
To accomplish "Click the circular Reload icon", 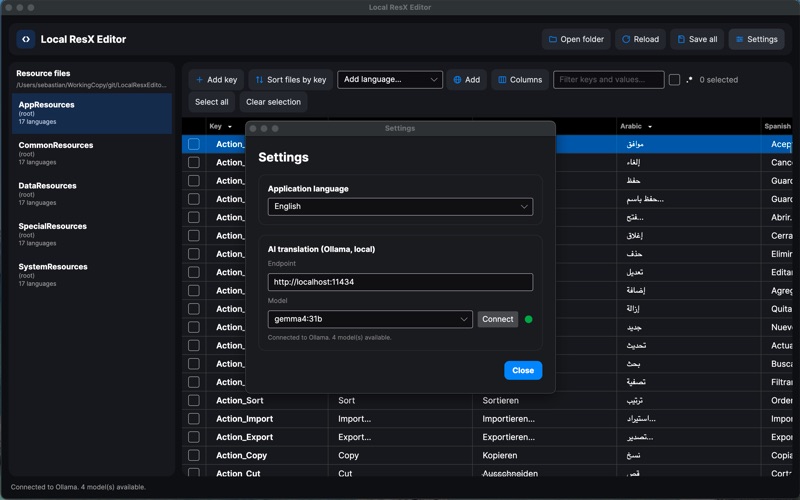I will pyautogui.click(x=626, y=39).
